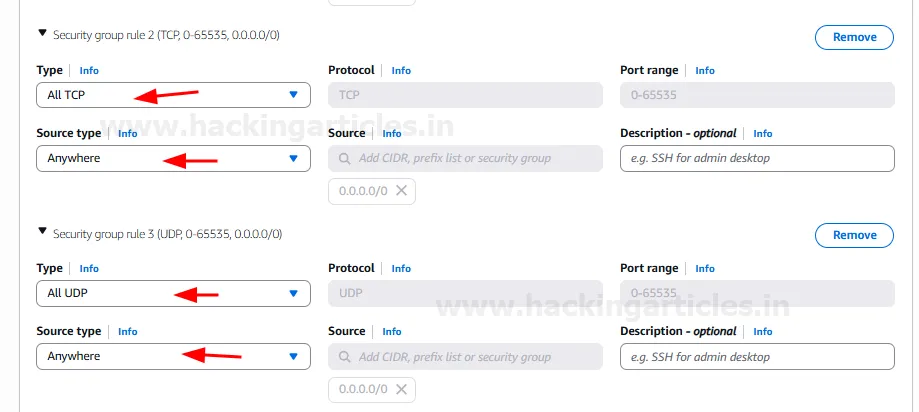The image size is (919, 412).
Task: Remove the 0.0.0.0/0 chip in rule 2
Action: point(401,191)
